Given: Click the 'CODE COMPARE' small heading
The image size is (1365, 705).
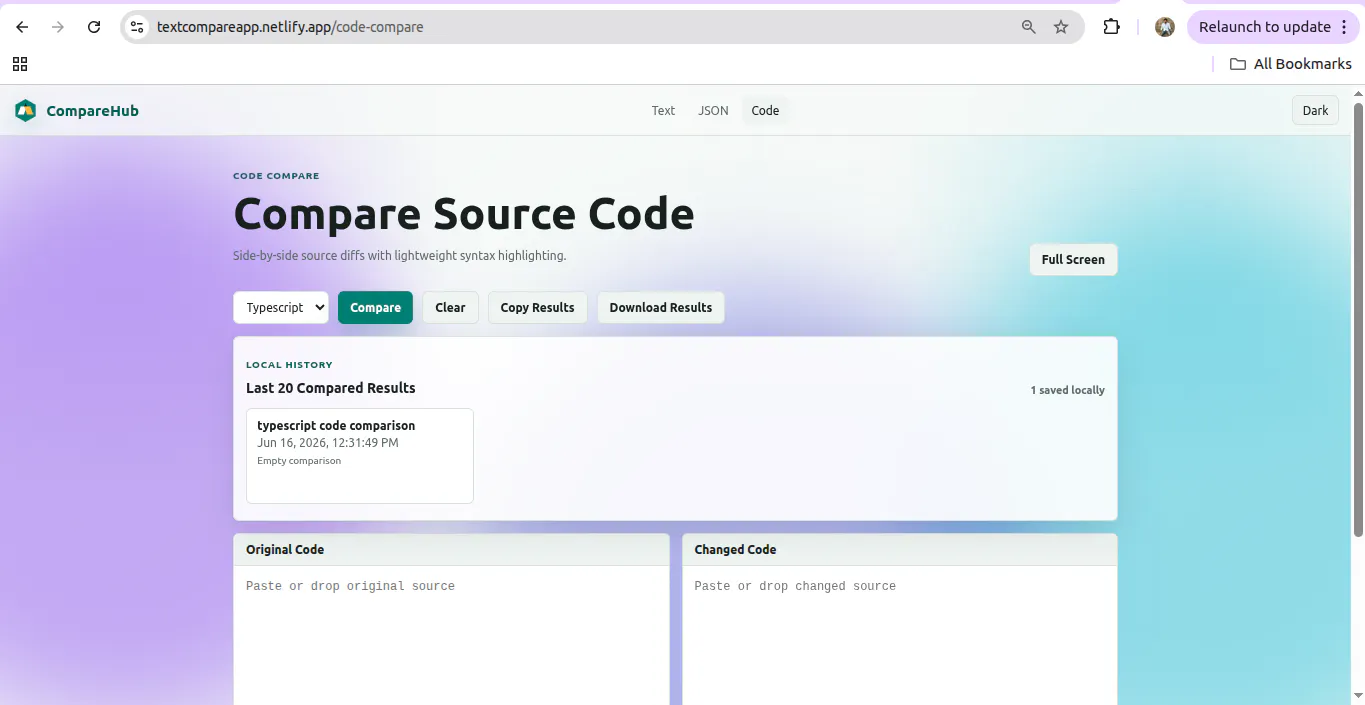Looking at the screenshot, I should pyautogui.click(x=276, y=176).
